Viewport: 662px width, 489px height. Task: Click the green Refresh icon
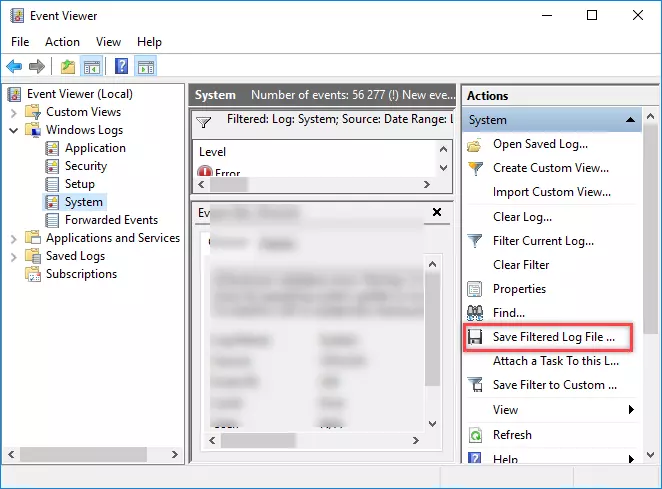pyautogui.click(x=475, y=435)
